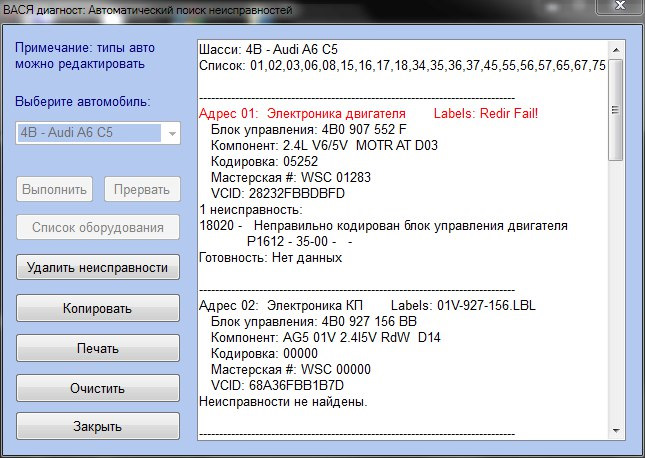Click the vertical scrollbar thumb
This screenshot has width=645, height=458.
pyautogui.click(x=616, y=110)
